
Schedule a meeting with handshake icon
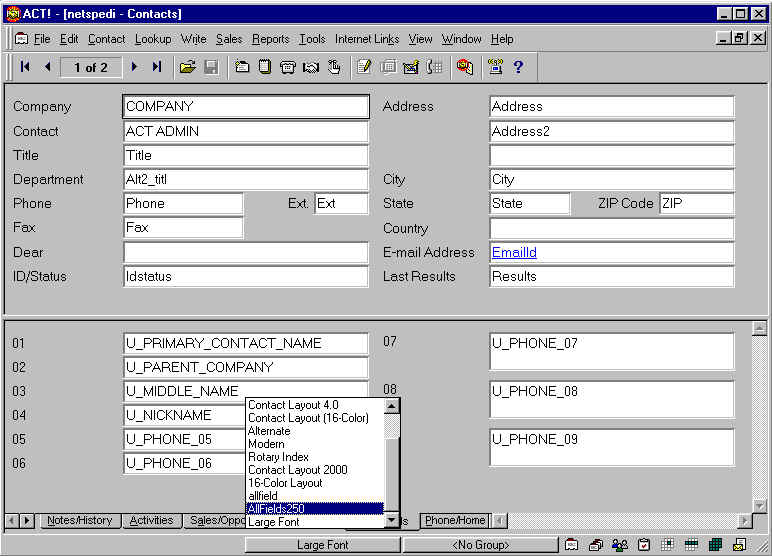(311, 66)
